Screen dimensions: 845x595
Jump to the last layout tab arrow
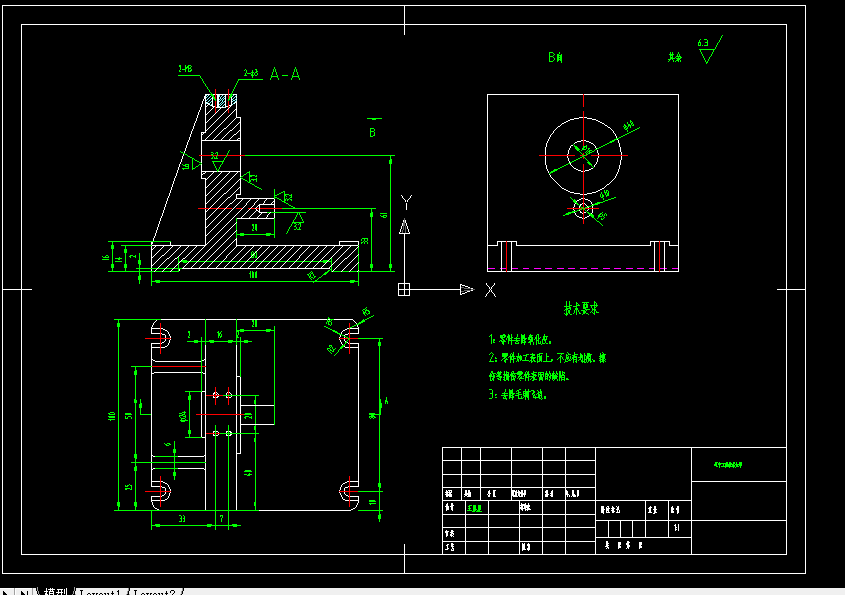tap(25, 592)
